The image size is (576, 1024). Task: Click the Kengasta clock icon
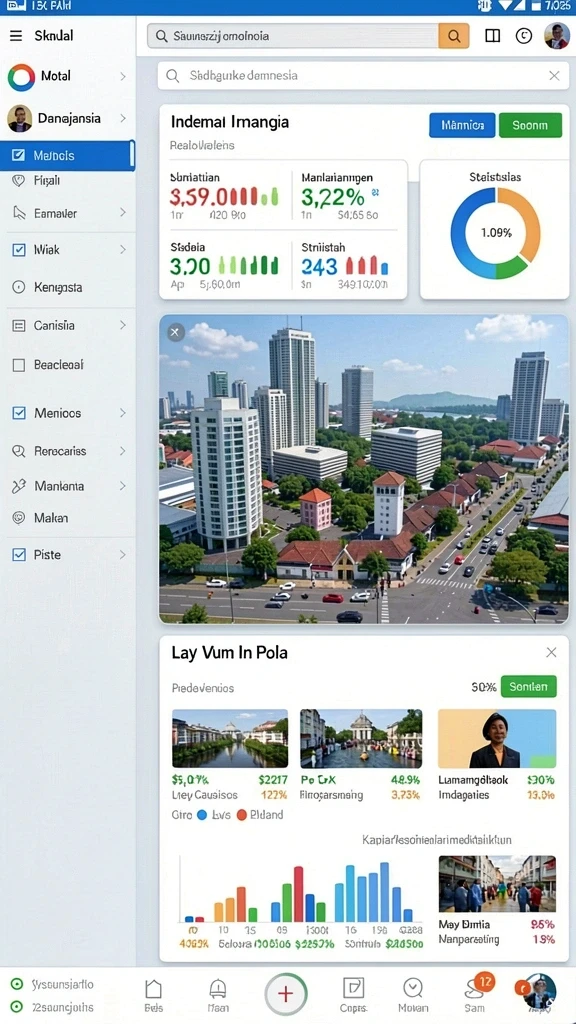(x=19, y=287)
